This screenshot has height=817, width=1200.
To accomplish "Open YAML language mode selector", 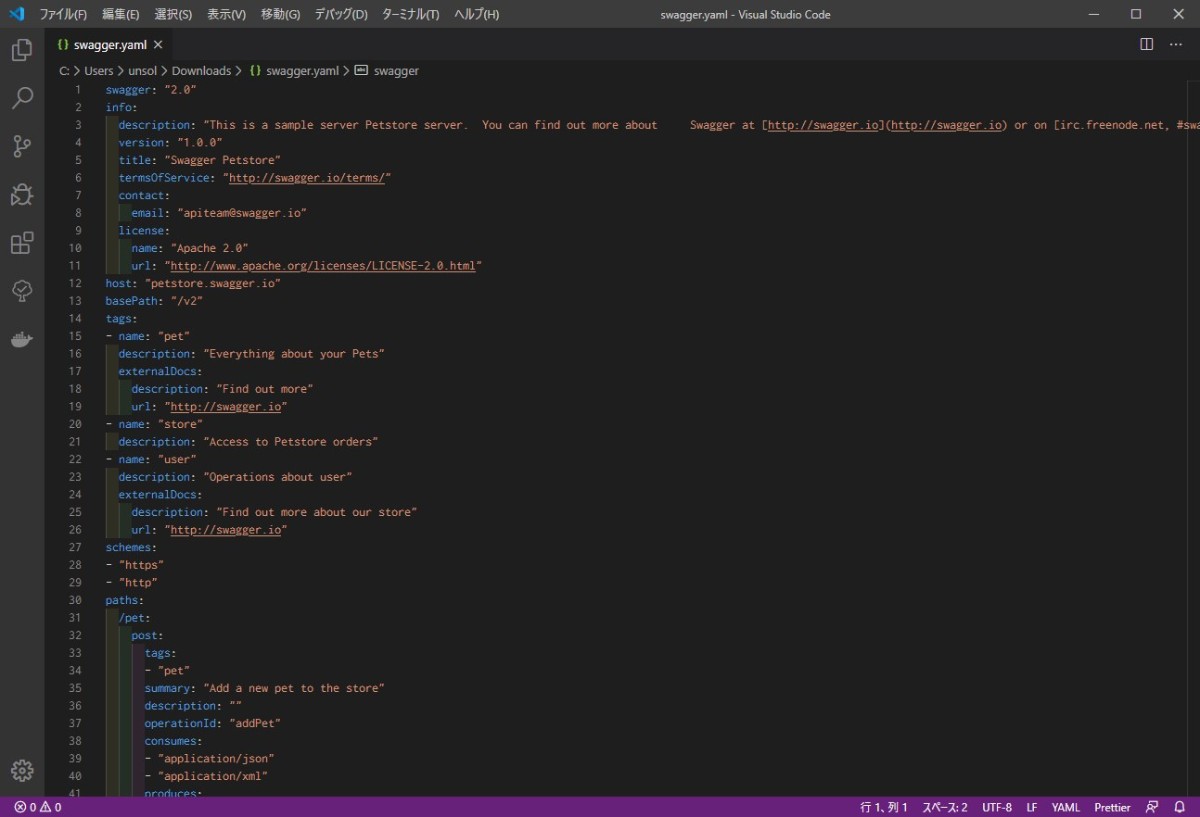I will point(1066,807).
